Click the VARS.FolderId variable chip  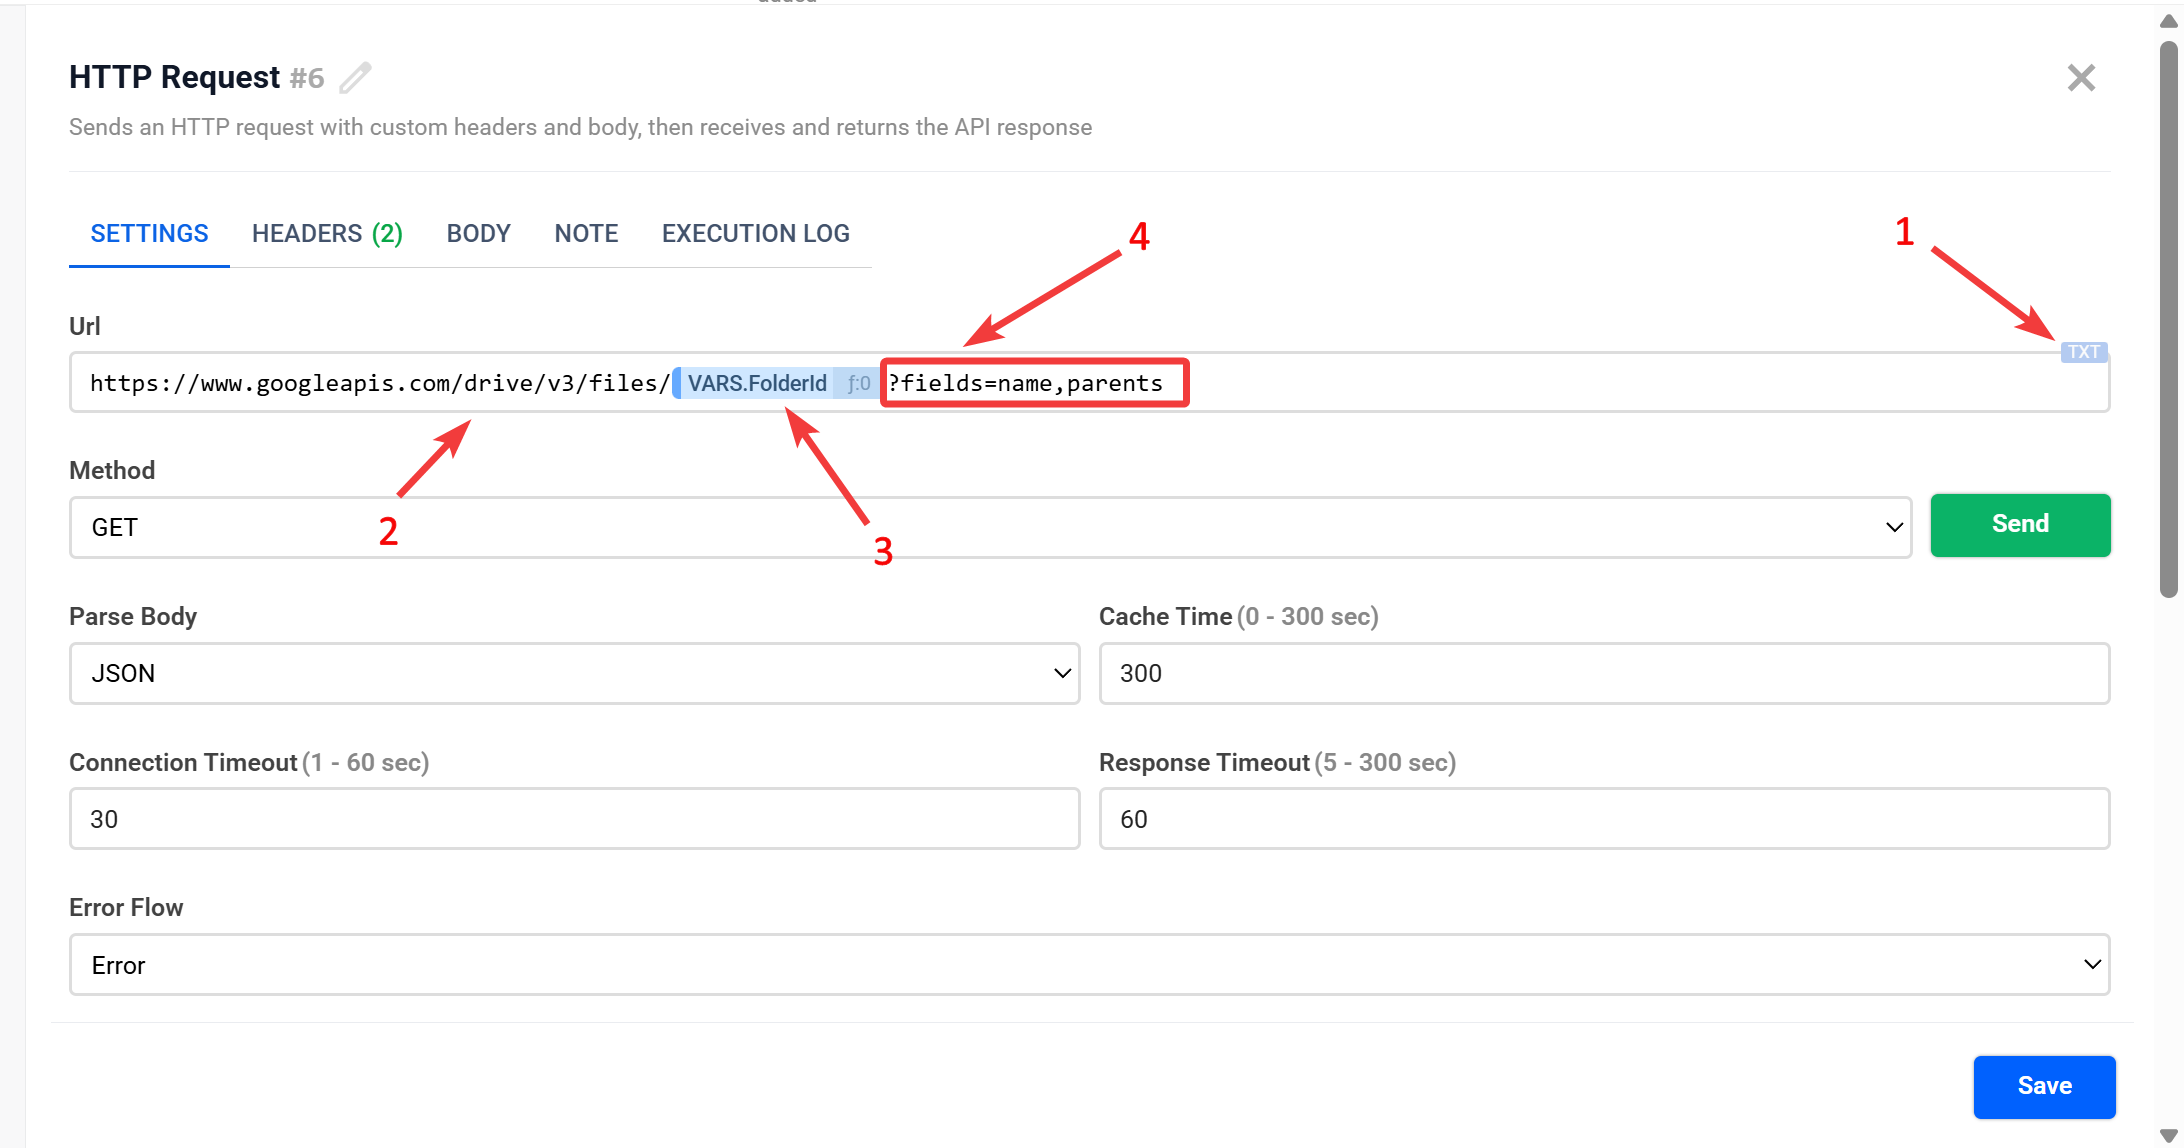tap(756, 383)
